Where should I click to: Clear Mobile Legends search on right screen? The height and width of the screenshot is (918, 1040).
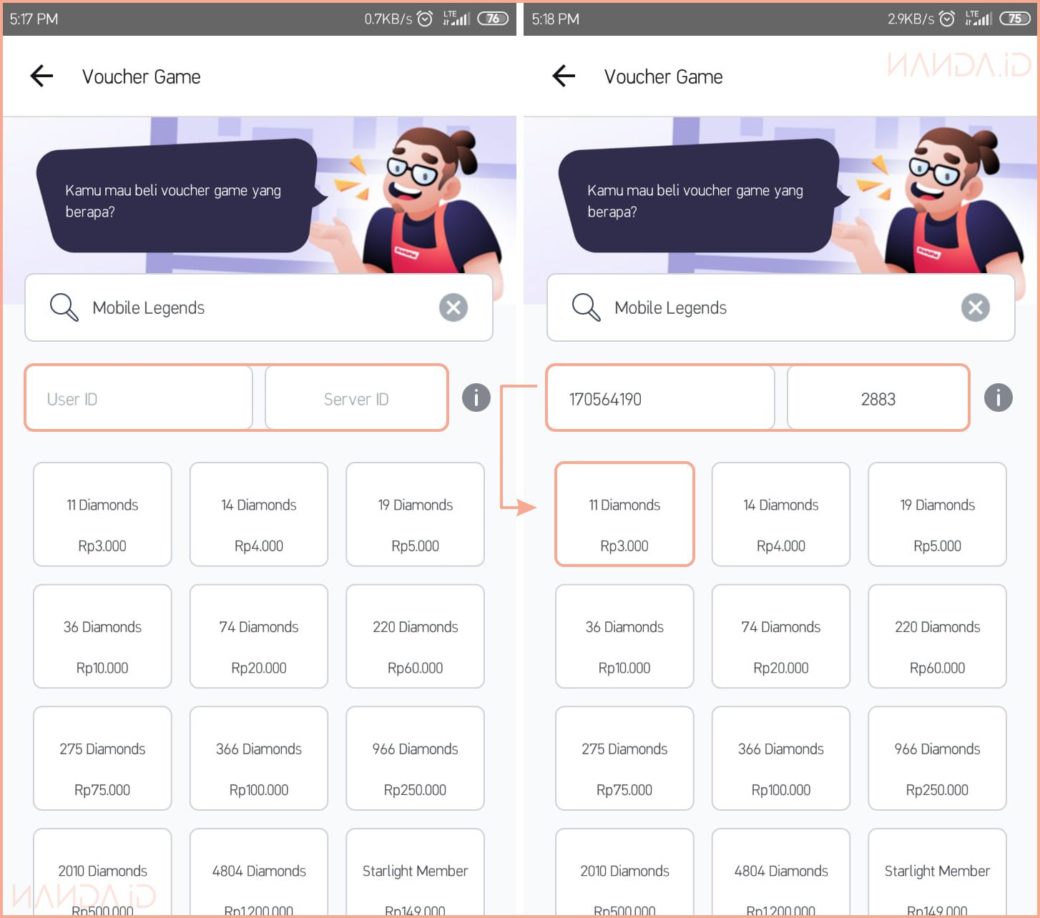(976, 308)
